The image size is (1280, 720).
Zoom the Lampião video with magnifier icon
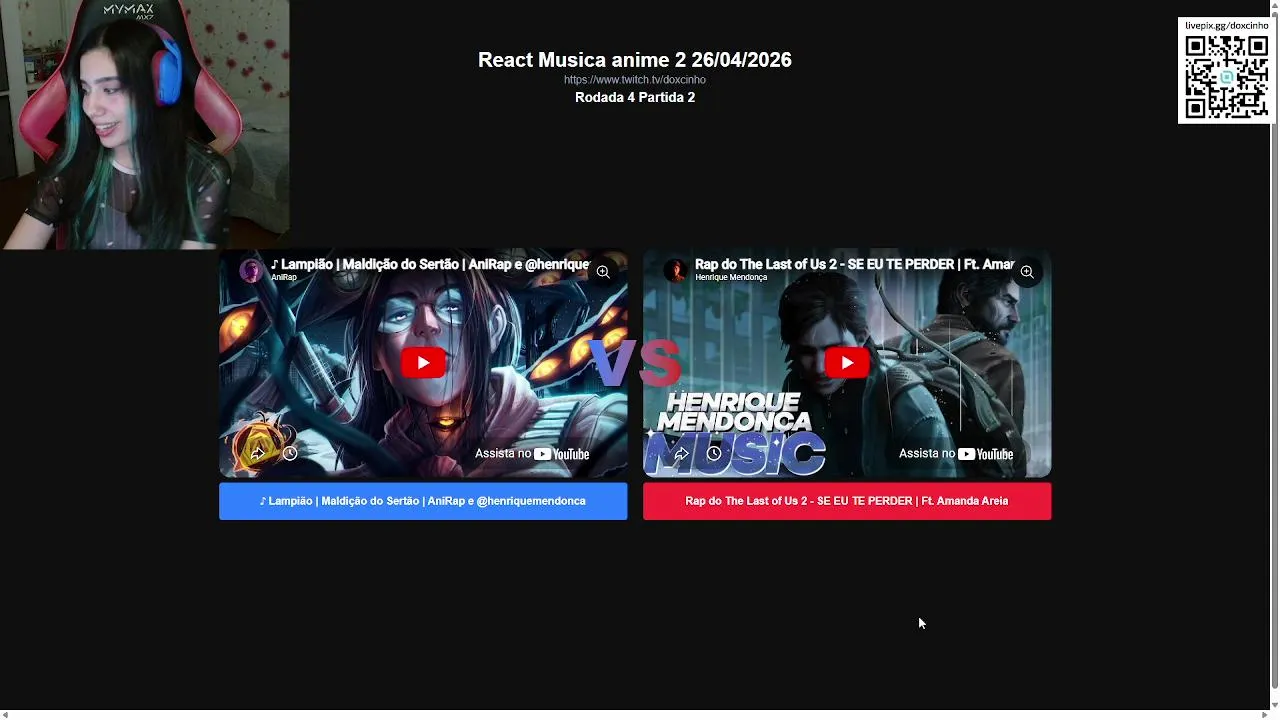click(603, 272)
